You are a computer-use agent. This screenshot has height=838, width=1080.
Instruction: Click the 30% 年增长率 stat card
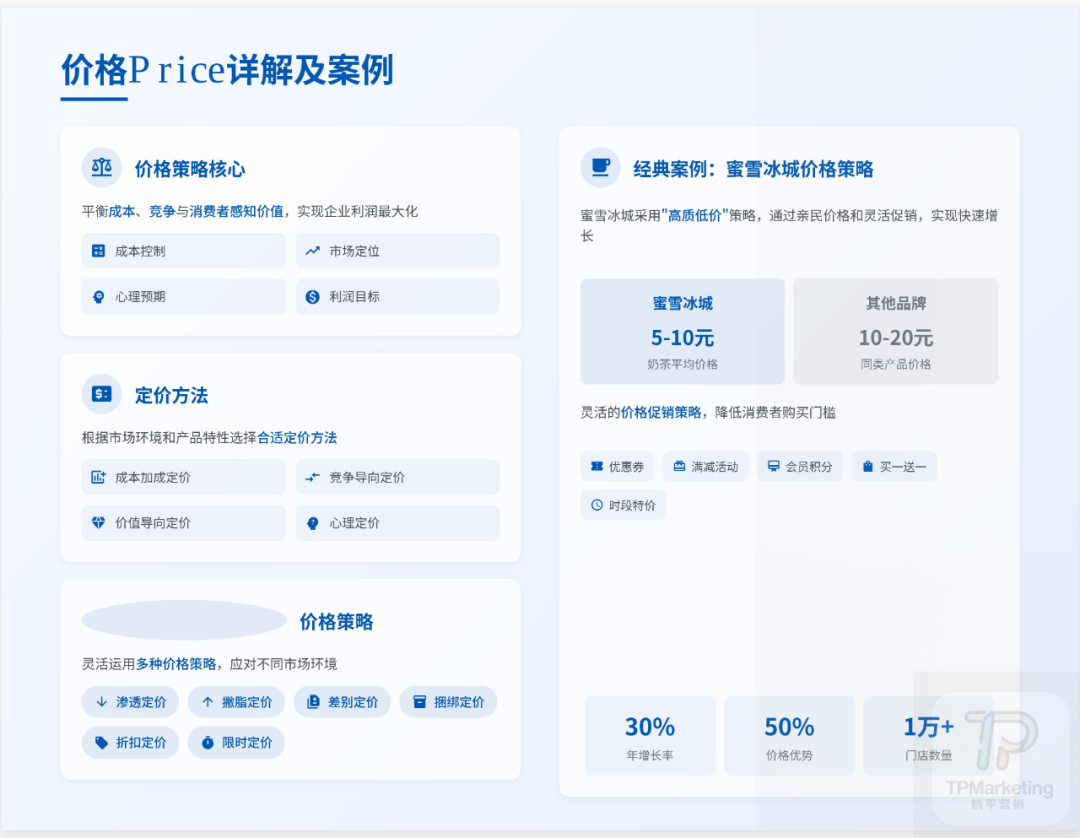pos(650,735)
